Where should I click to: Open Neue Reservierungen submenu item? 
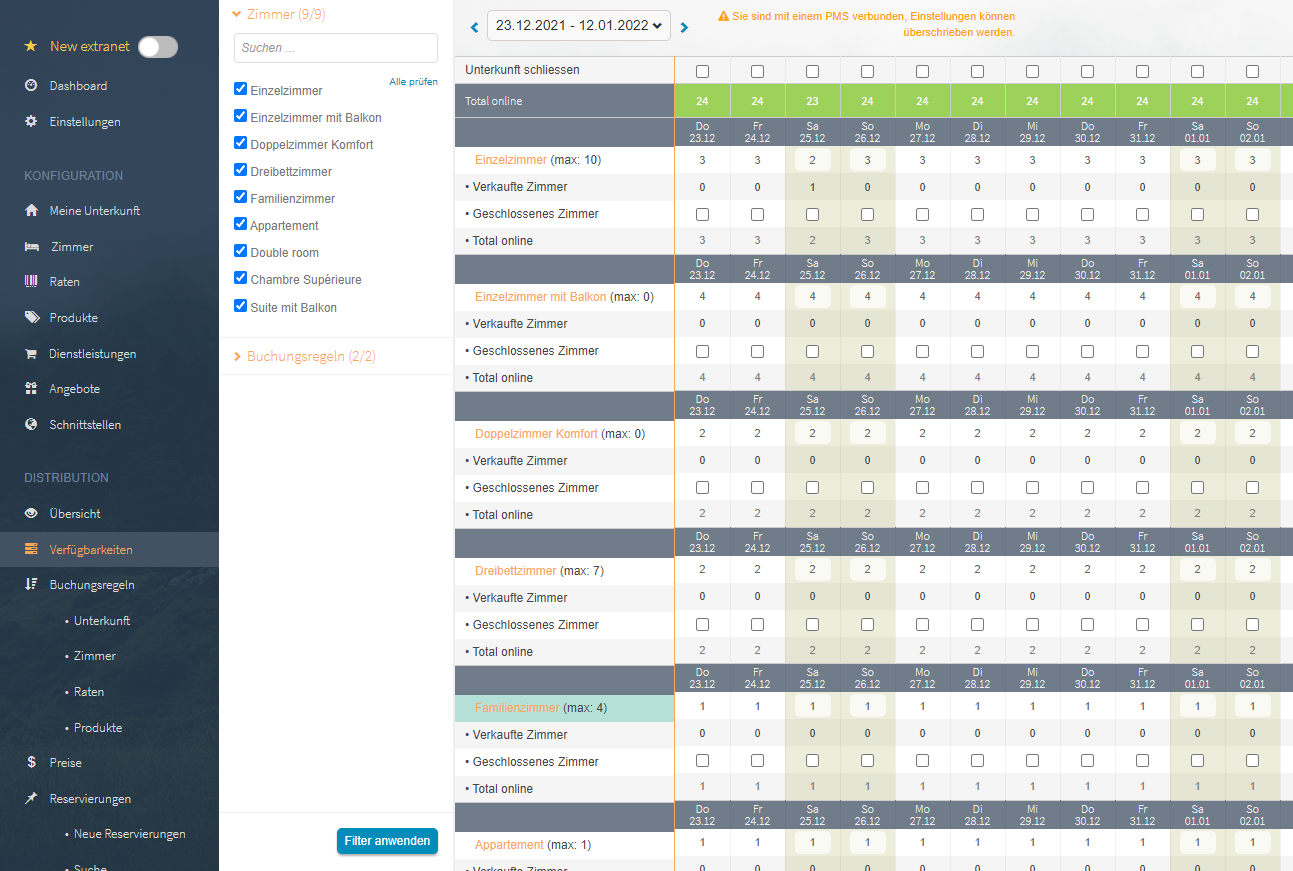click(x=130, y=834)
